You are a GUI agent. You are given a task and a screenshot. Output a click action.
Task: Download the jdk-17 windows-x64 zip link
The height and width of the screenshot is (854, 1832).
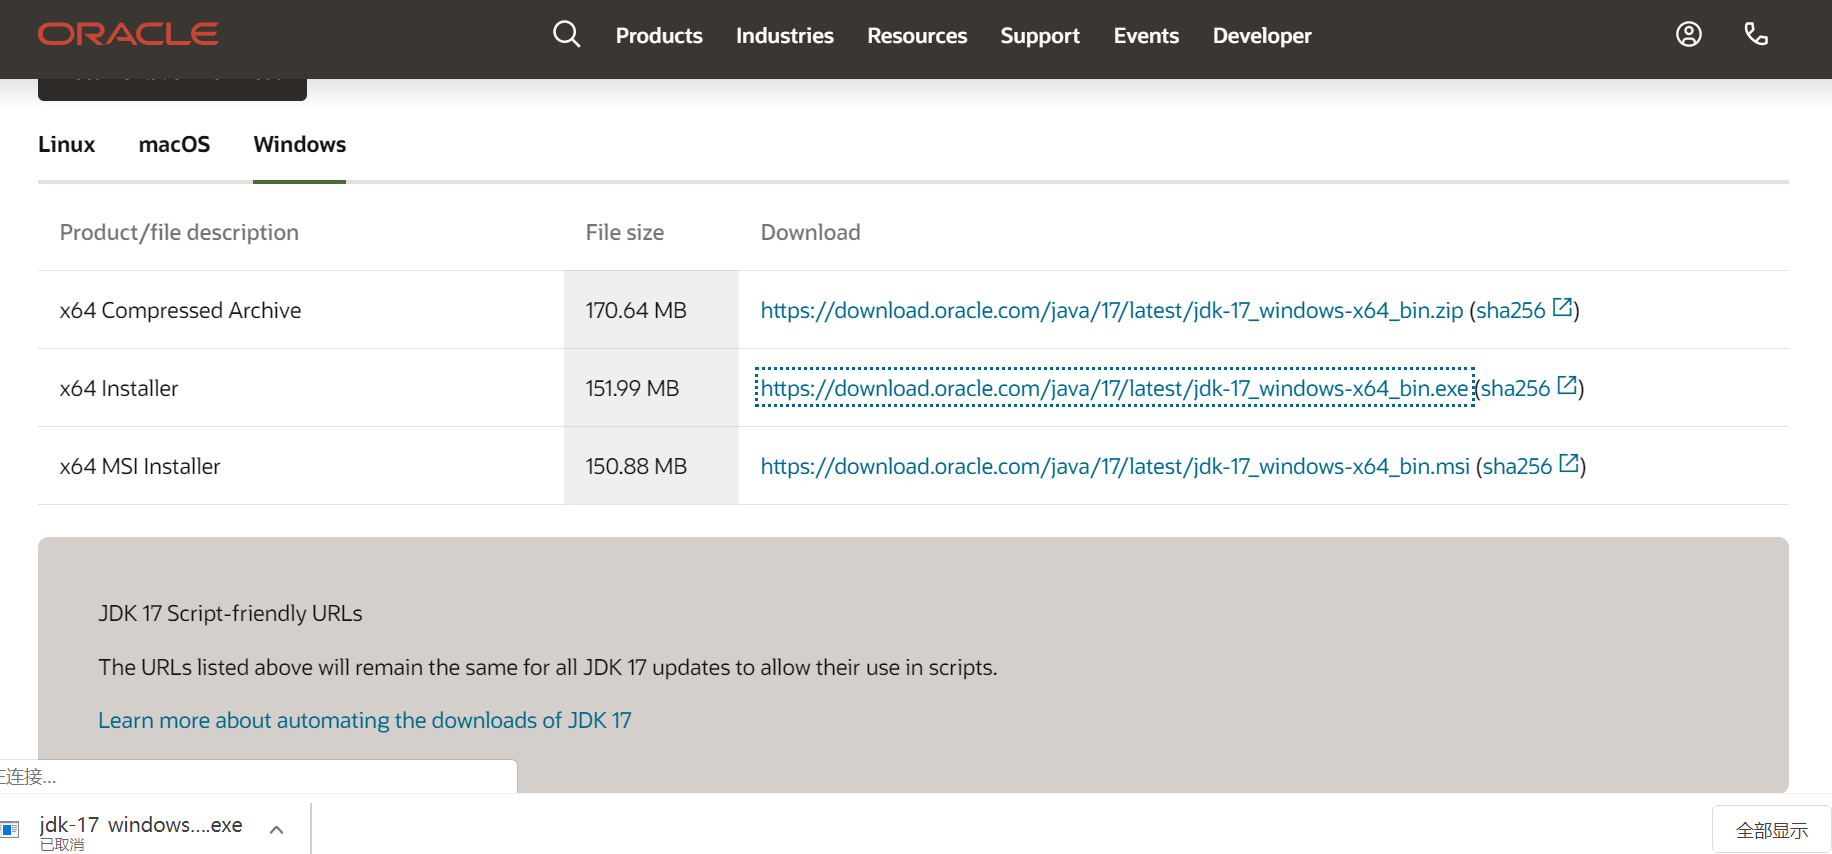click(x=1112, y=310)
